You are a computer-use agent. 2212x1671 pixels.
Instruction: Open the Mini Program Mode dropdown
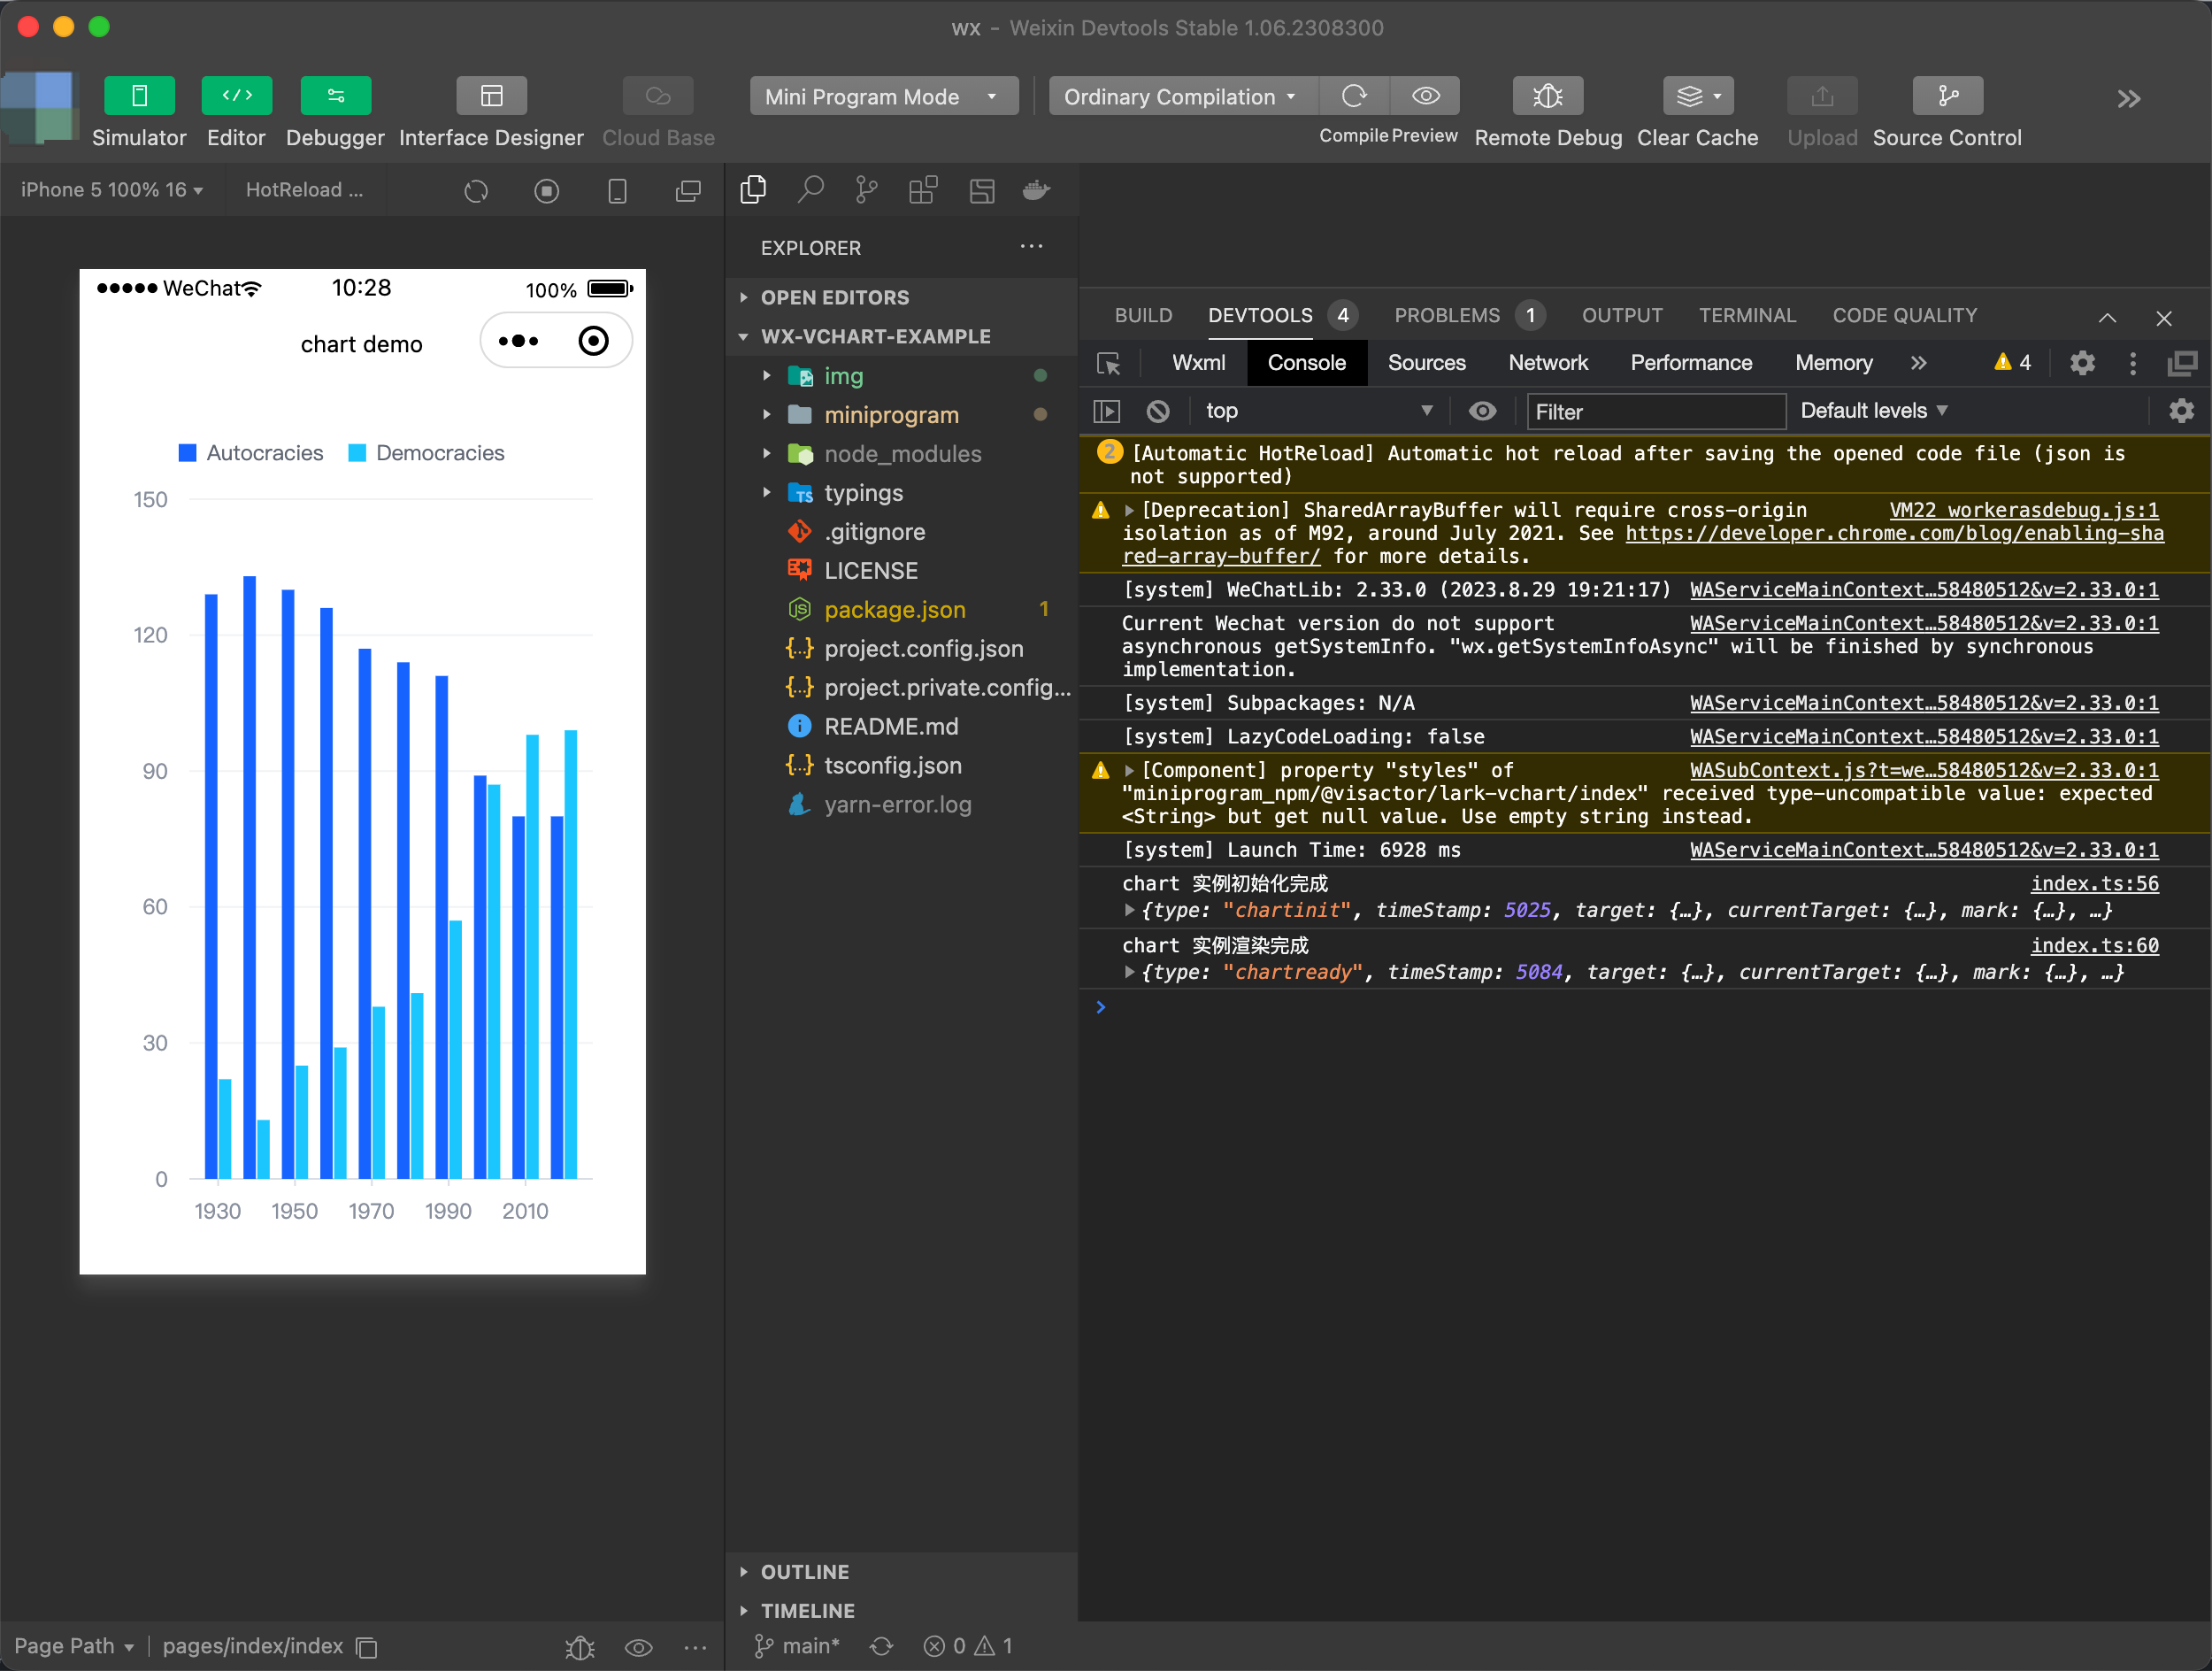[x=883, y=96]
